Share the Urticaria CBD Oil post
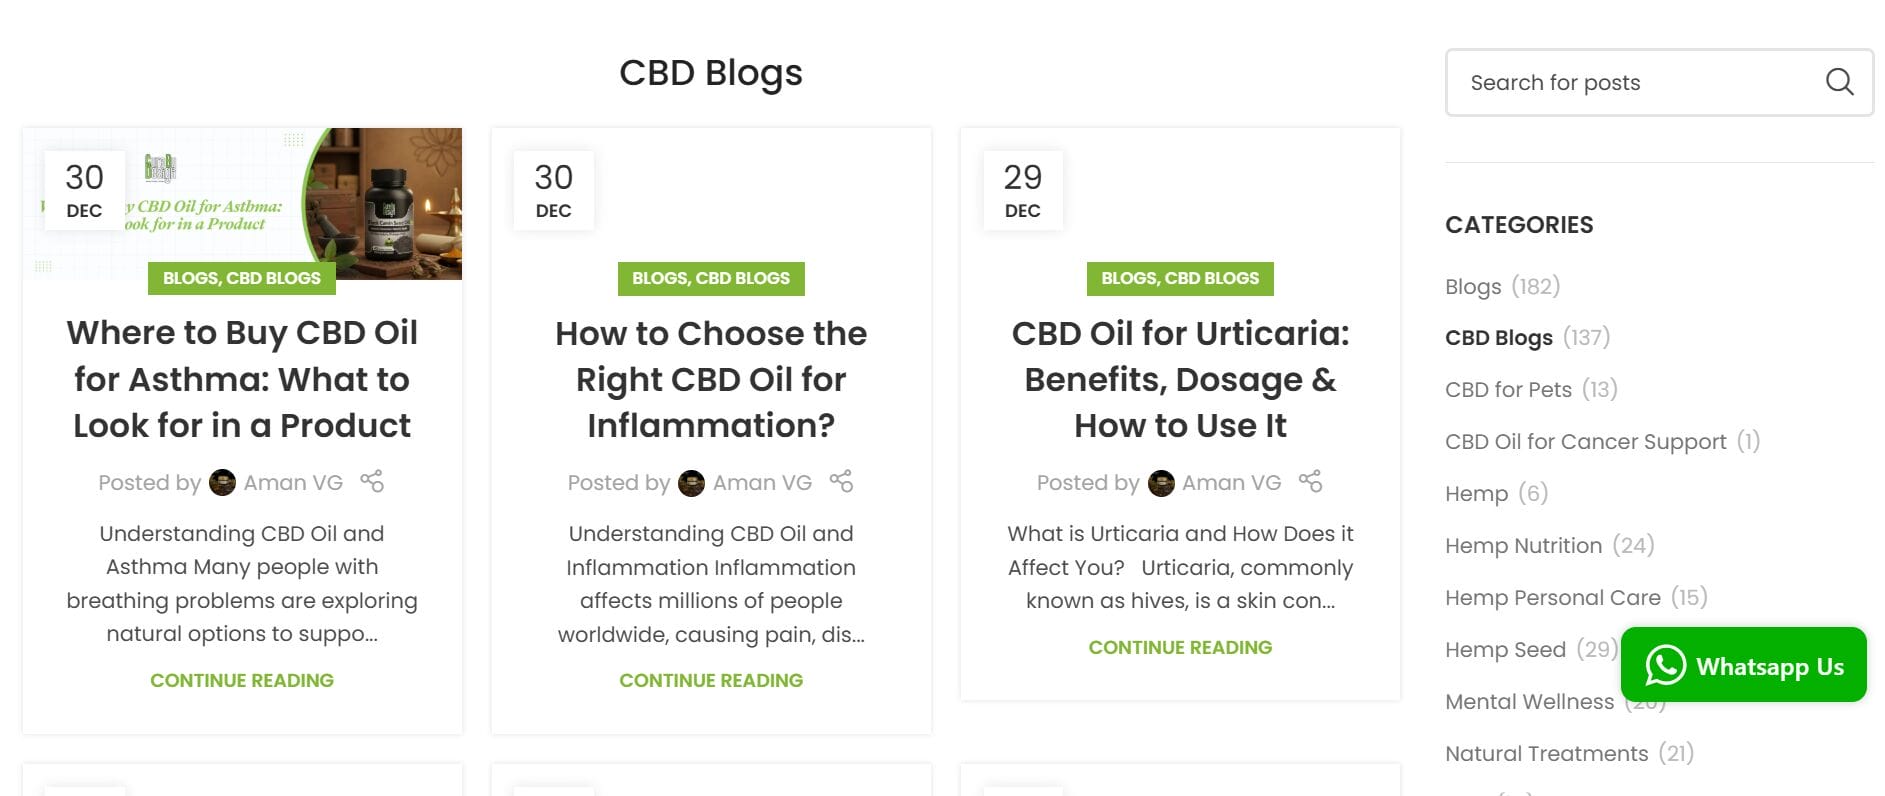 point(1310,482)
